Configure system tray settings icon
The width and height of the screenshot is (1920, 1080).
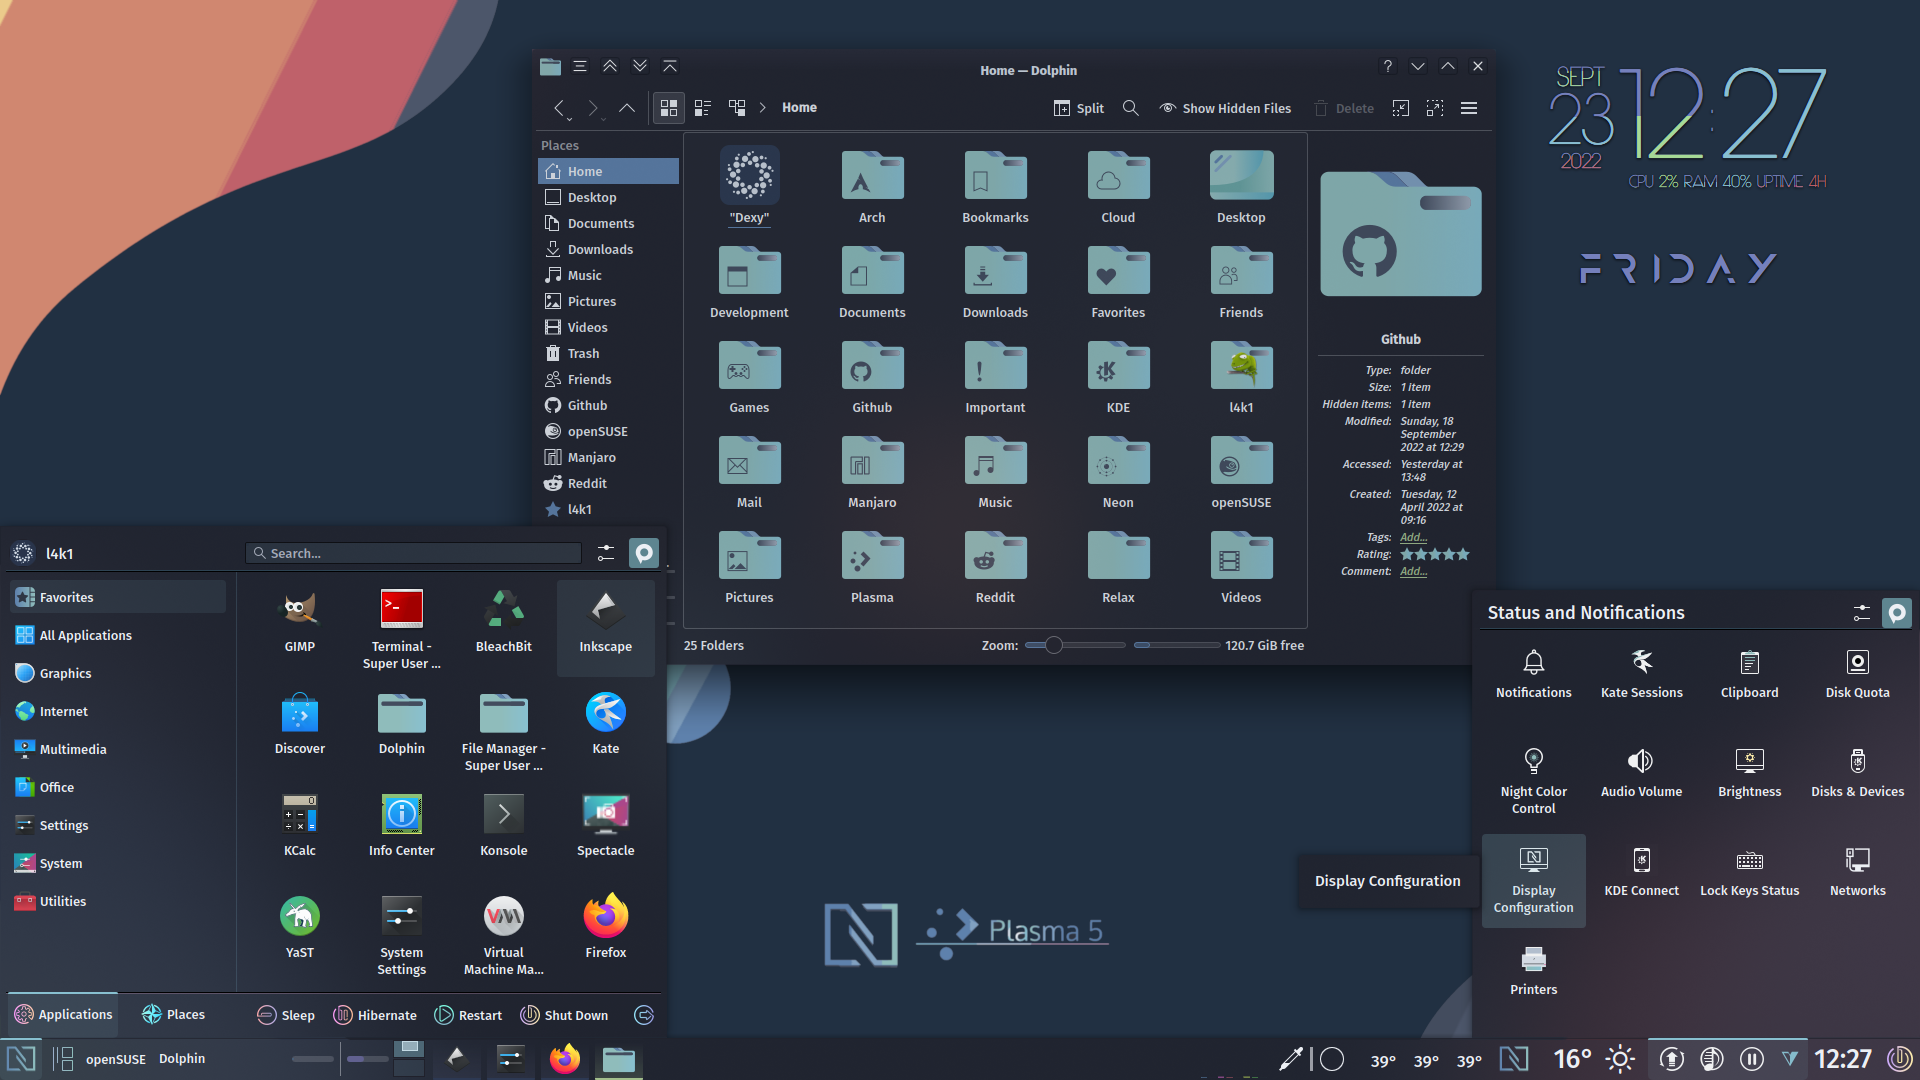[x=1861, y=612]
